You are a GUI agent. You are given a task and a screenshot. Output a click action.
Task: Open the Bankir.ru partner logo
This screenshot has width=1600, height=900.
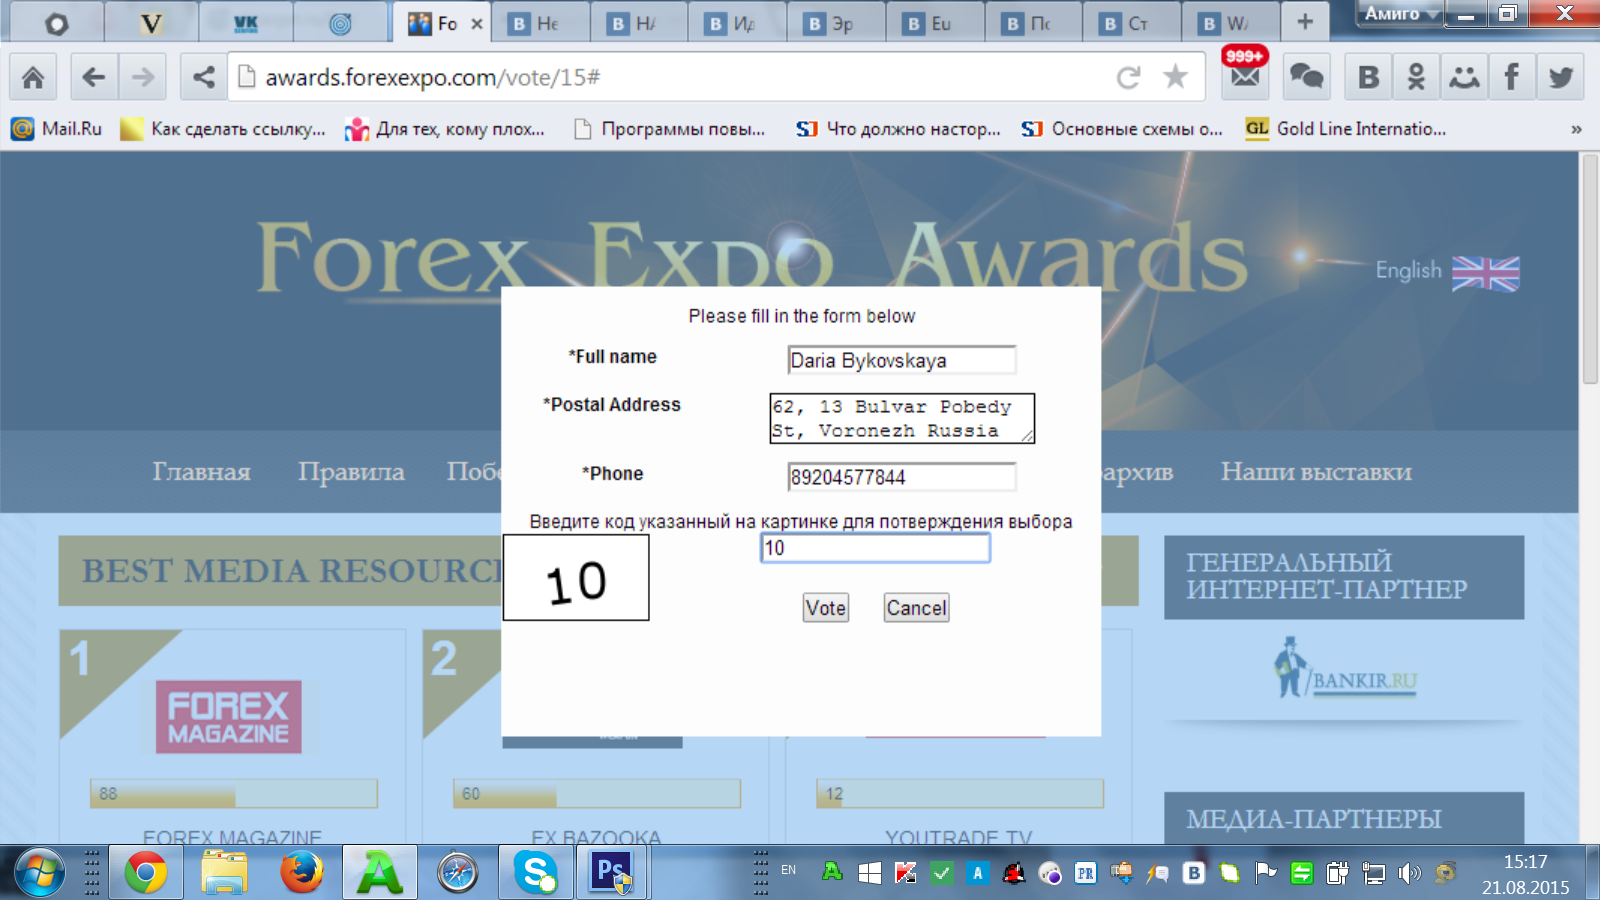[1345, 668]
